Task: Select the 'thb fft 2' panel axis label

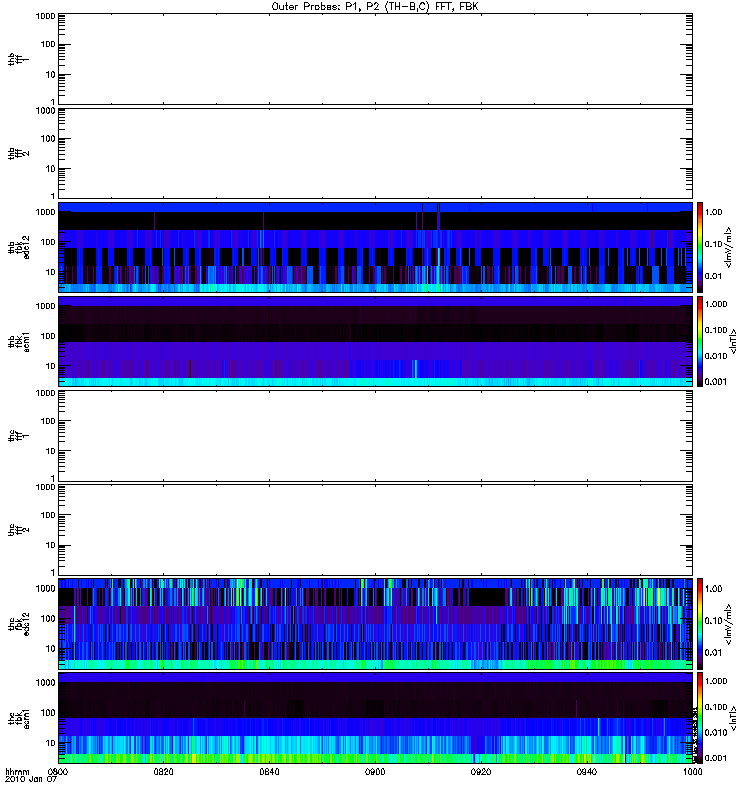Action: (18, 154)
